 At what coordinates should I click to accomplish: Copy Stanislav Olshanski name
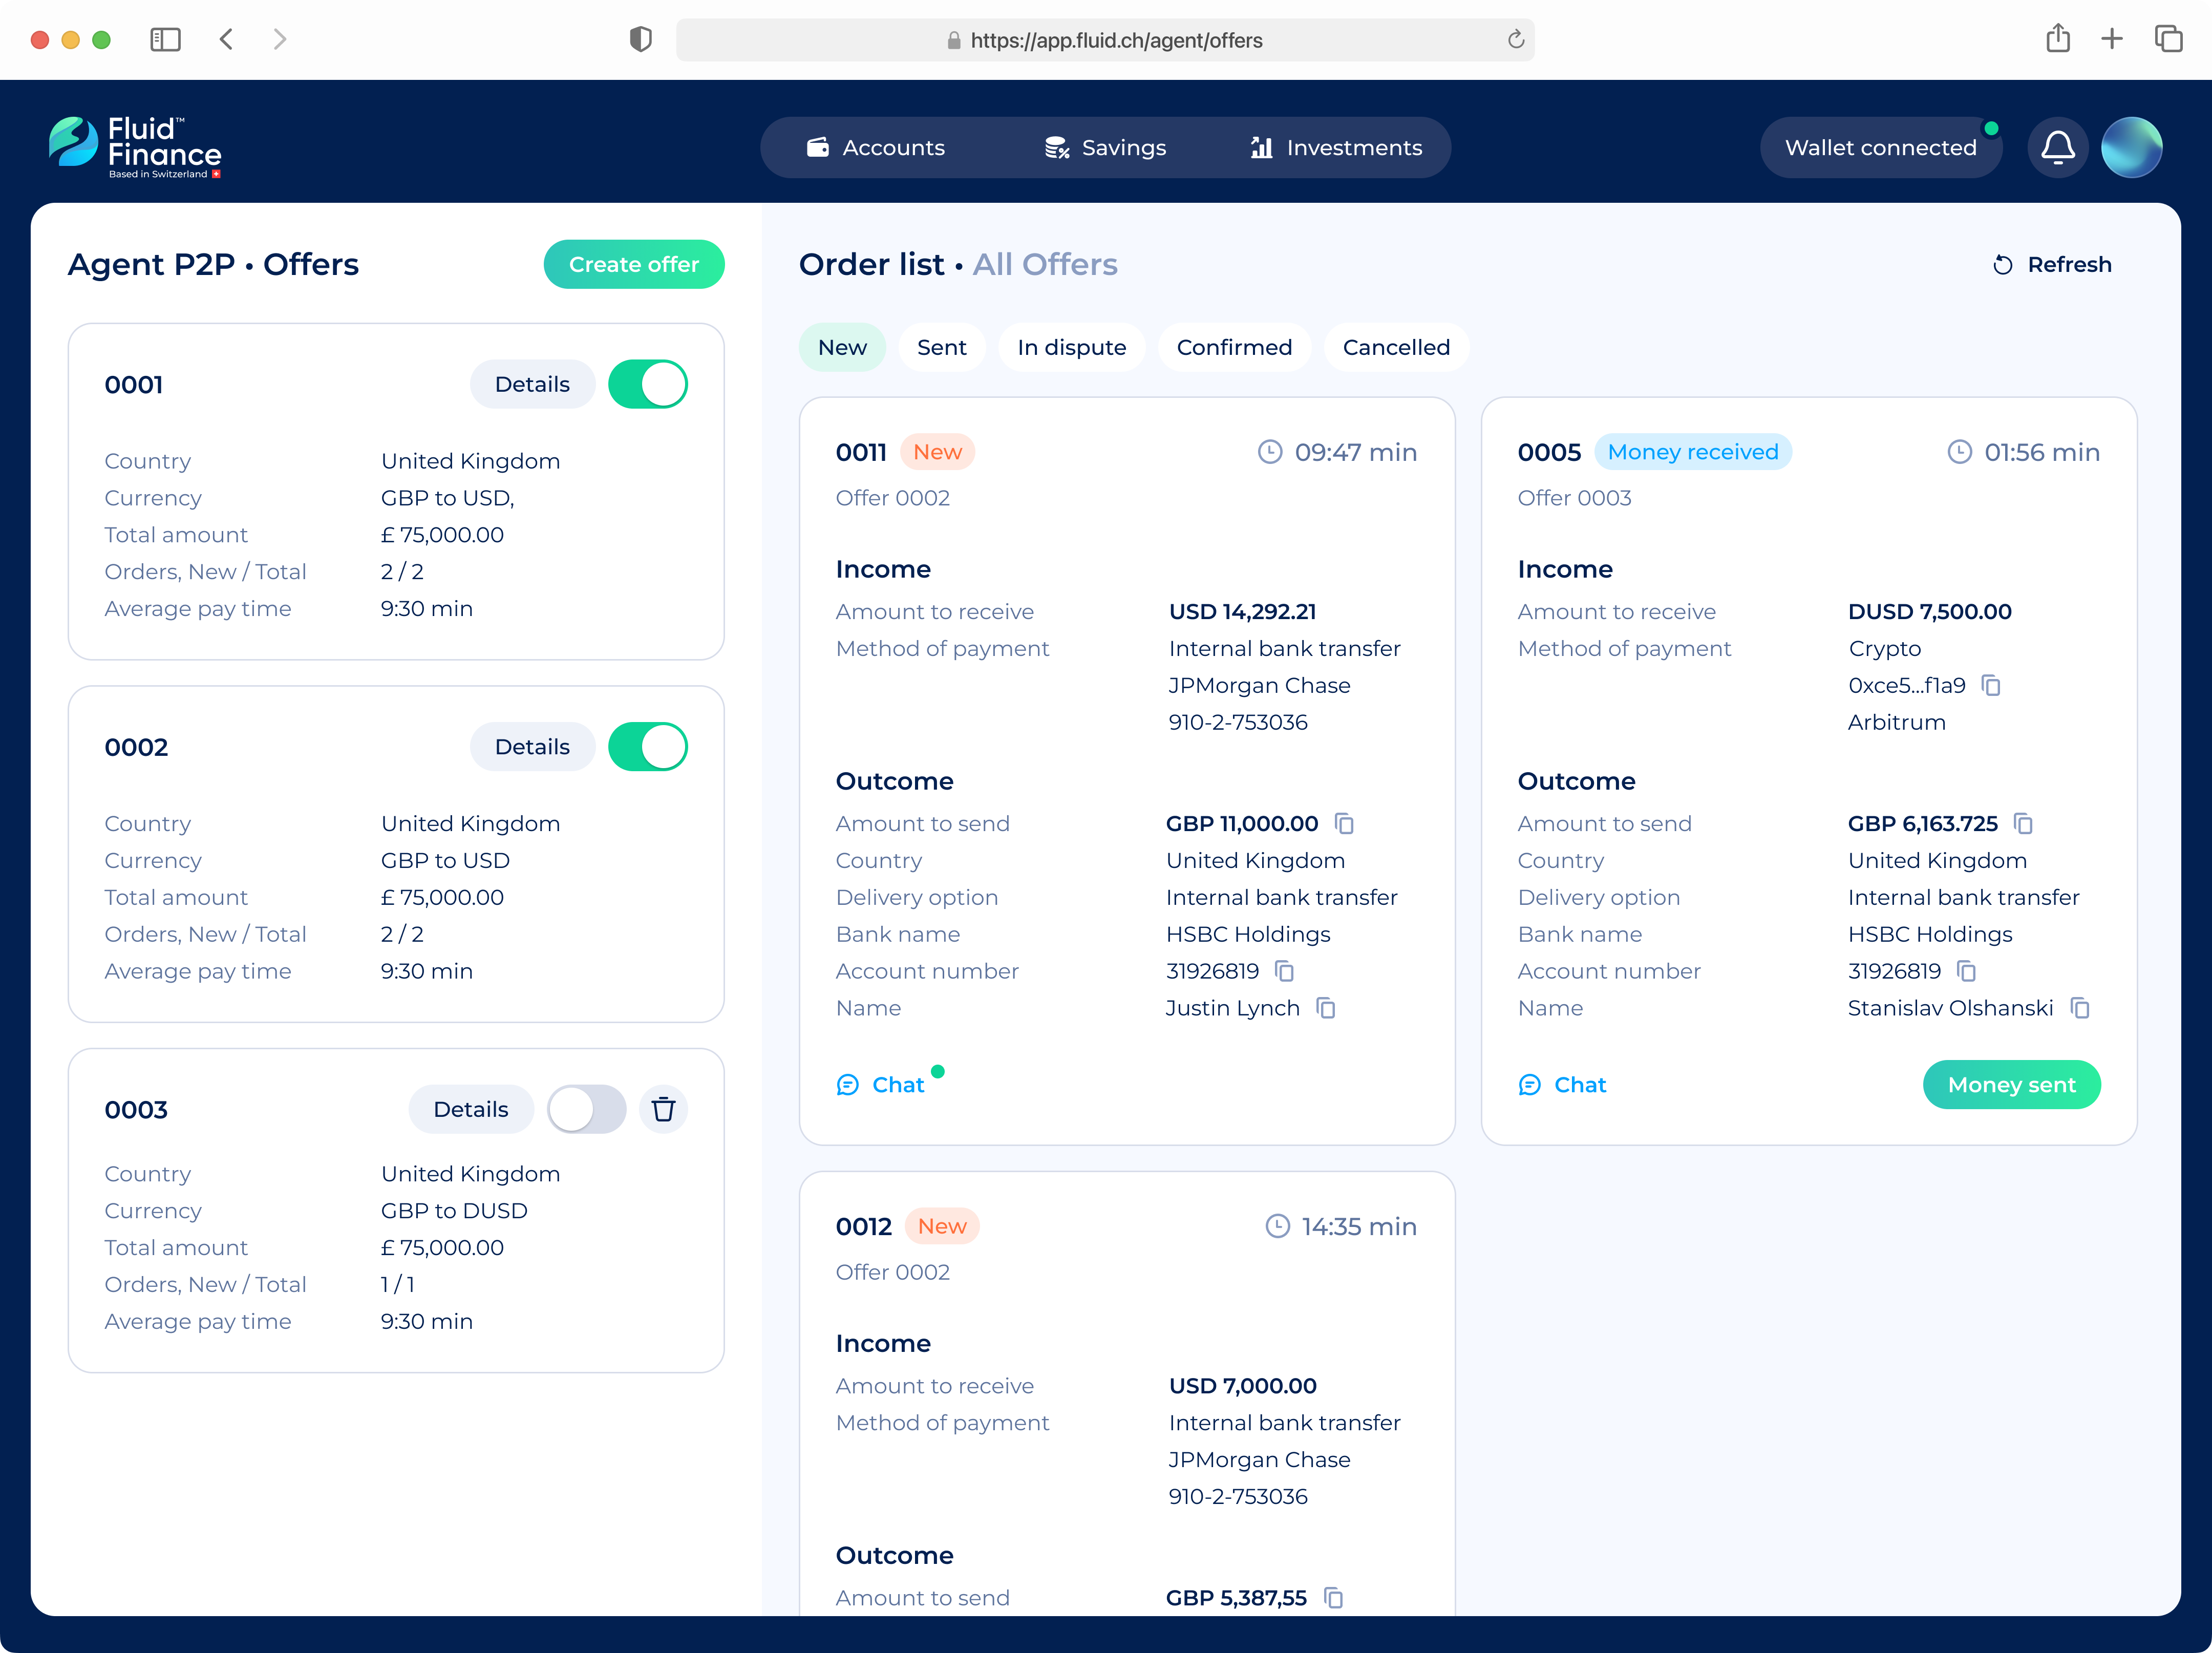pyautogui.click(x=2080, y=1008)
